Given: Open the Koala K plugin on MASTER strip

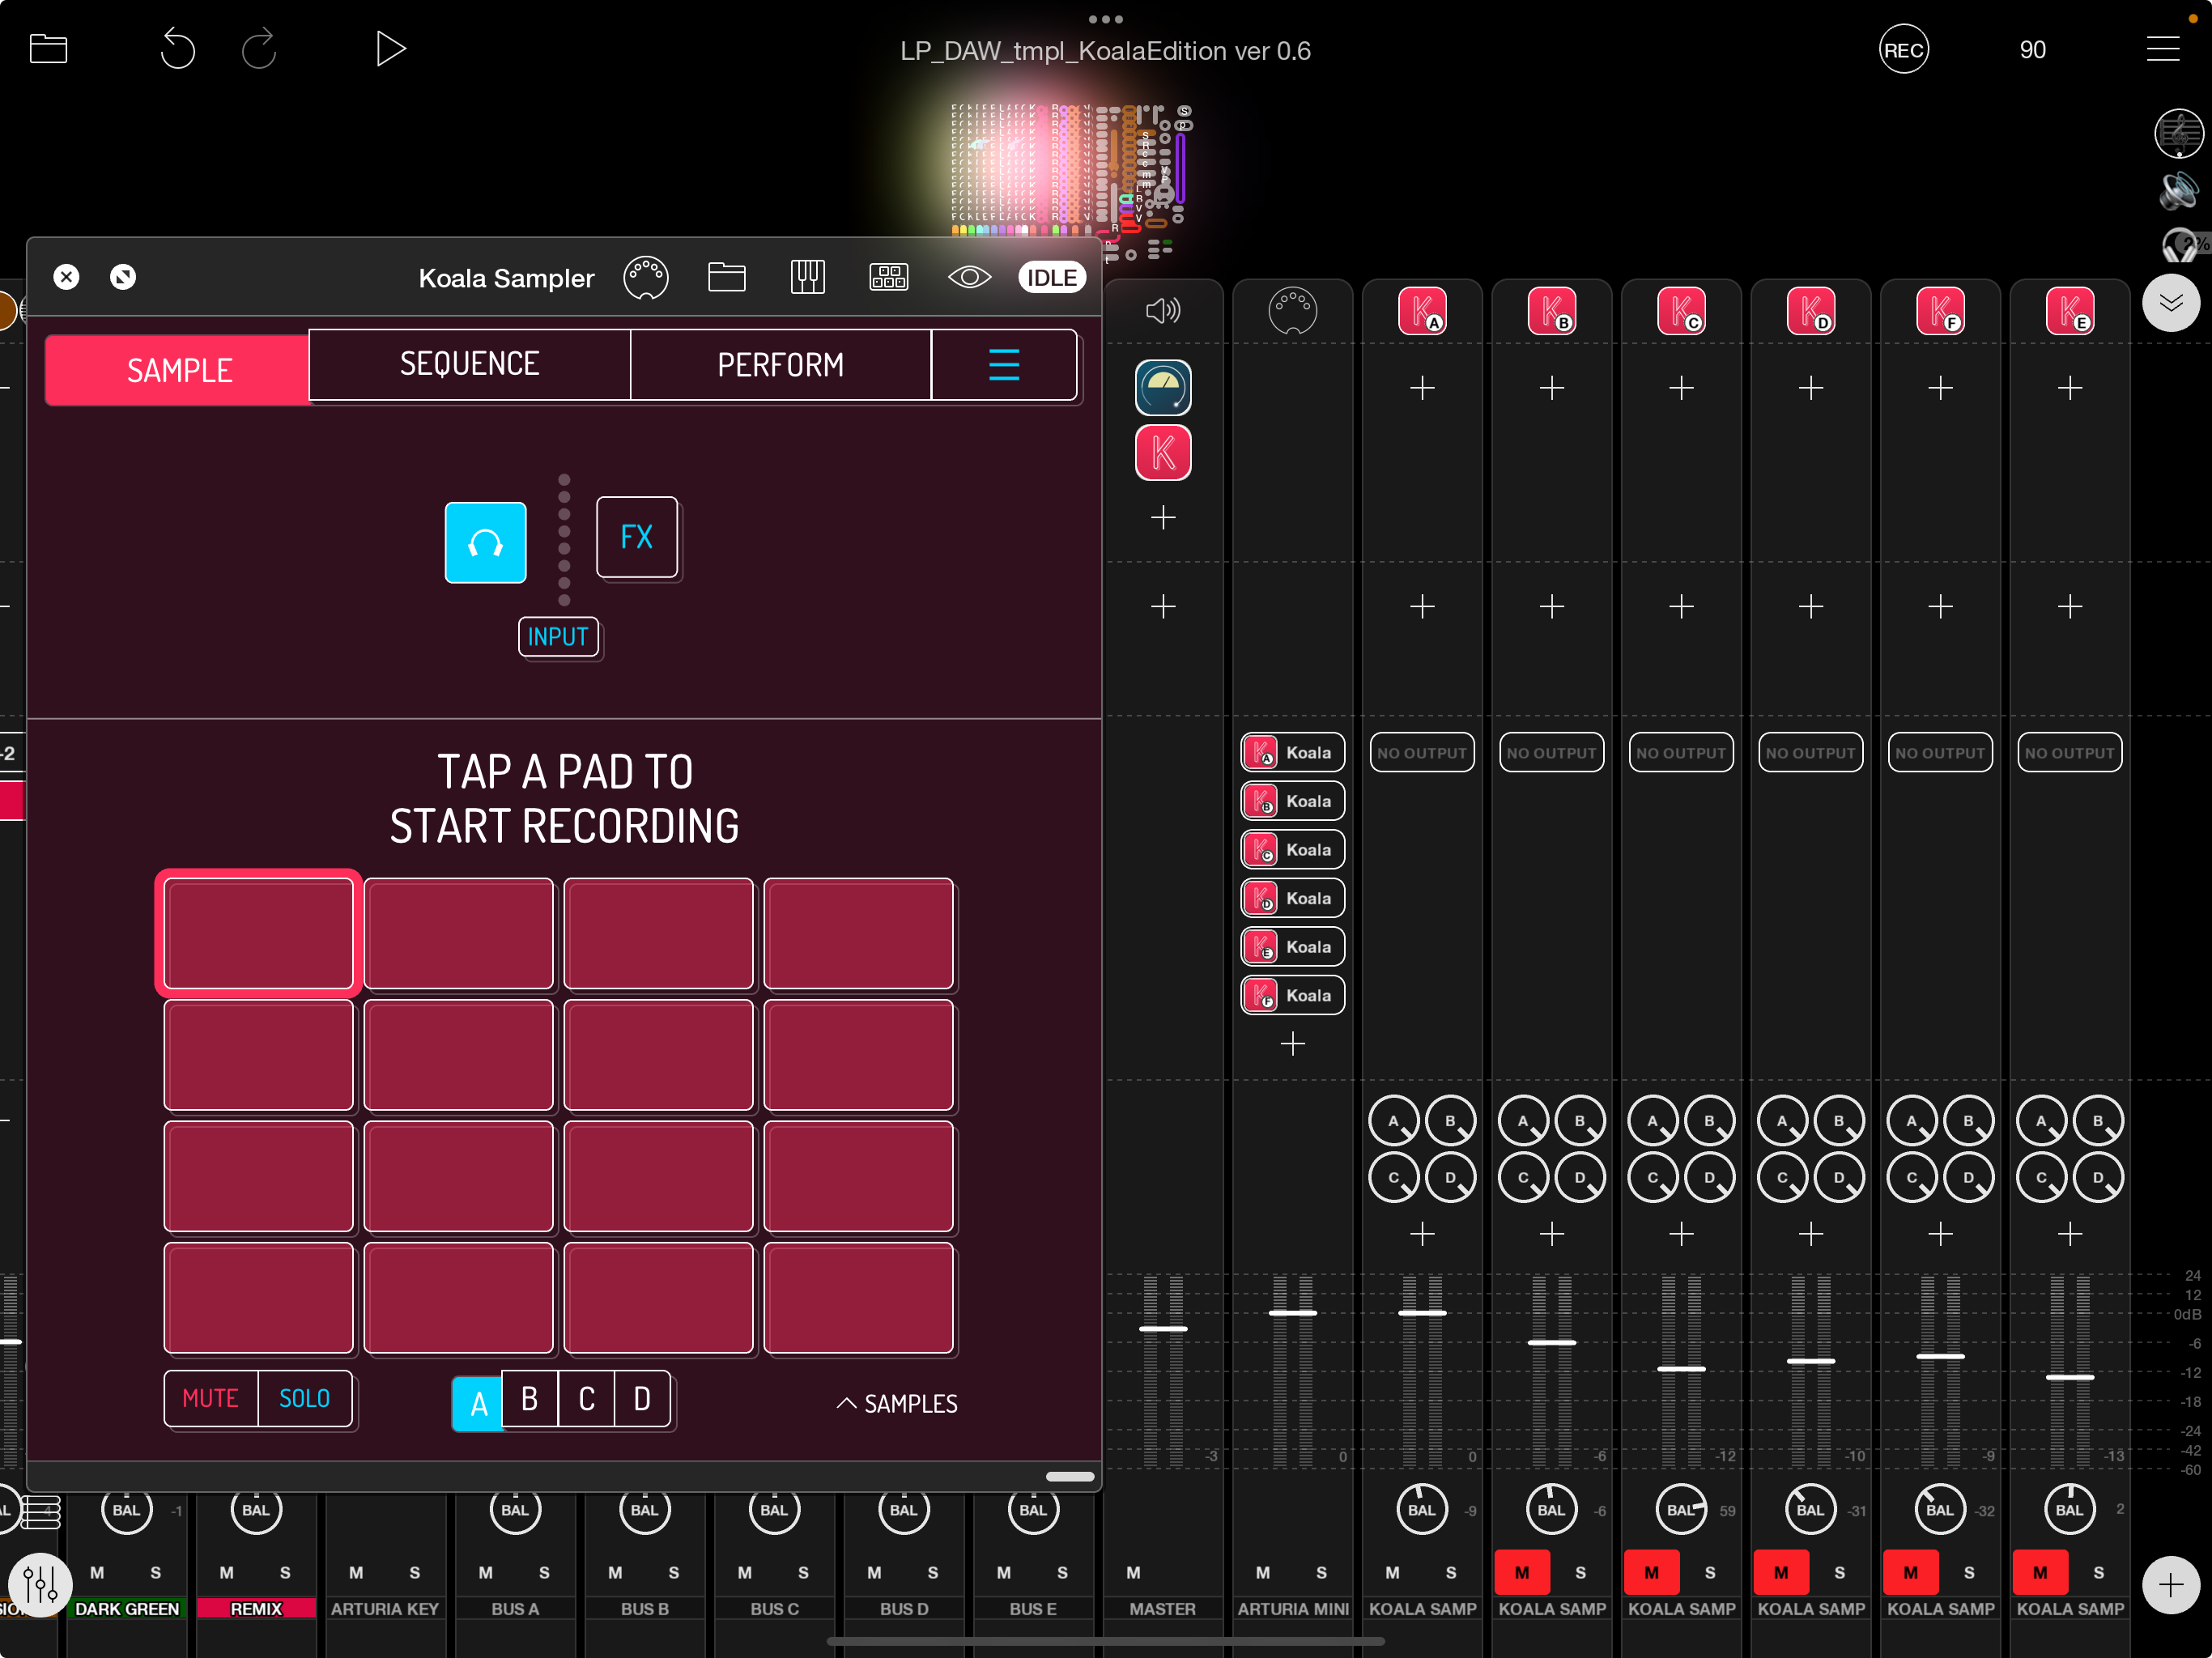Looking at the screenshot, I should (1163, 453).
